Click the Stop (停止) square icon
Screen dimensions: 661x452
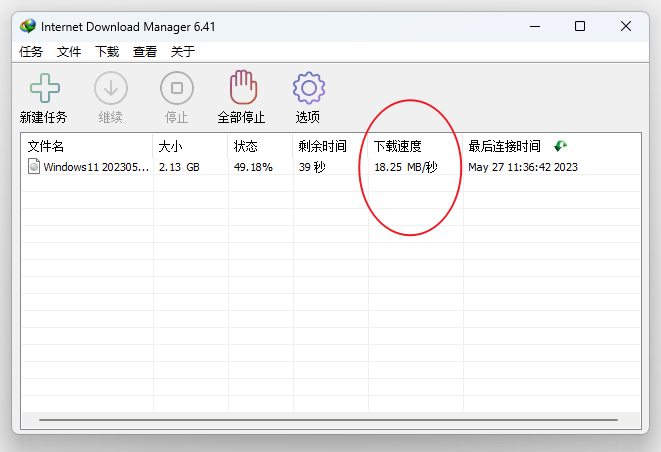(177, 88)
